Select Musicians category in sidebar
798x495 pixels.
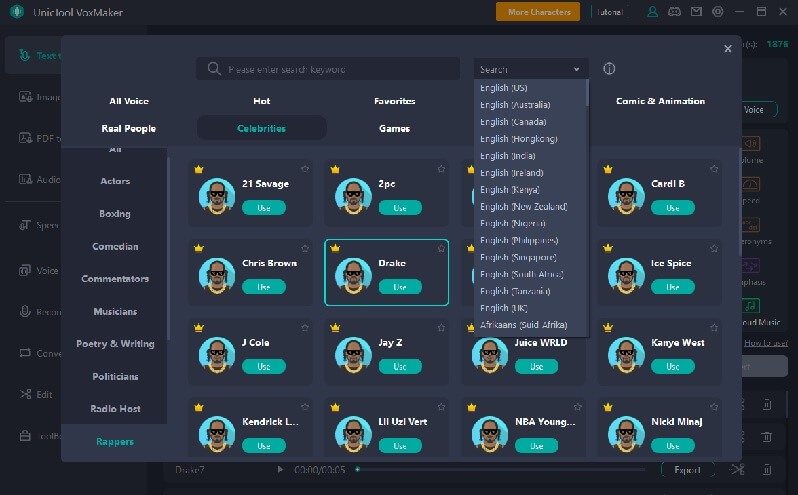pos(115,311)
